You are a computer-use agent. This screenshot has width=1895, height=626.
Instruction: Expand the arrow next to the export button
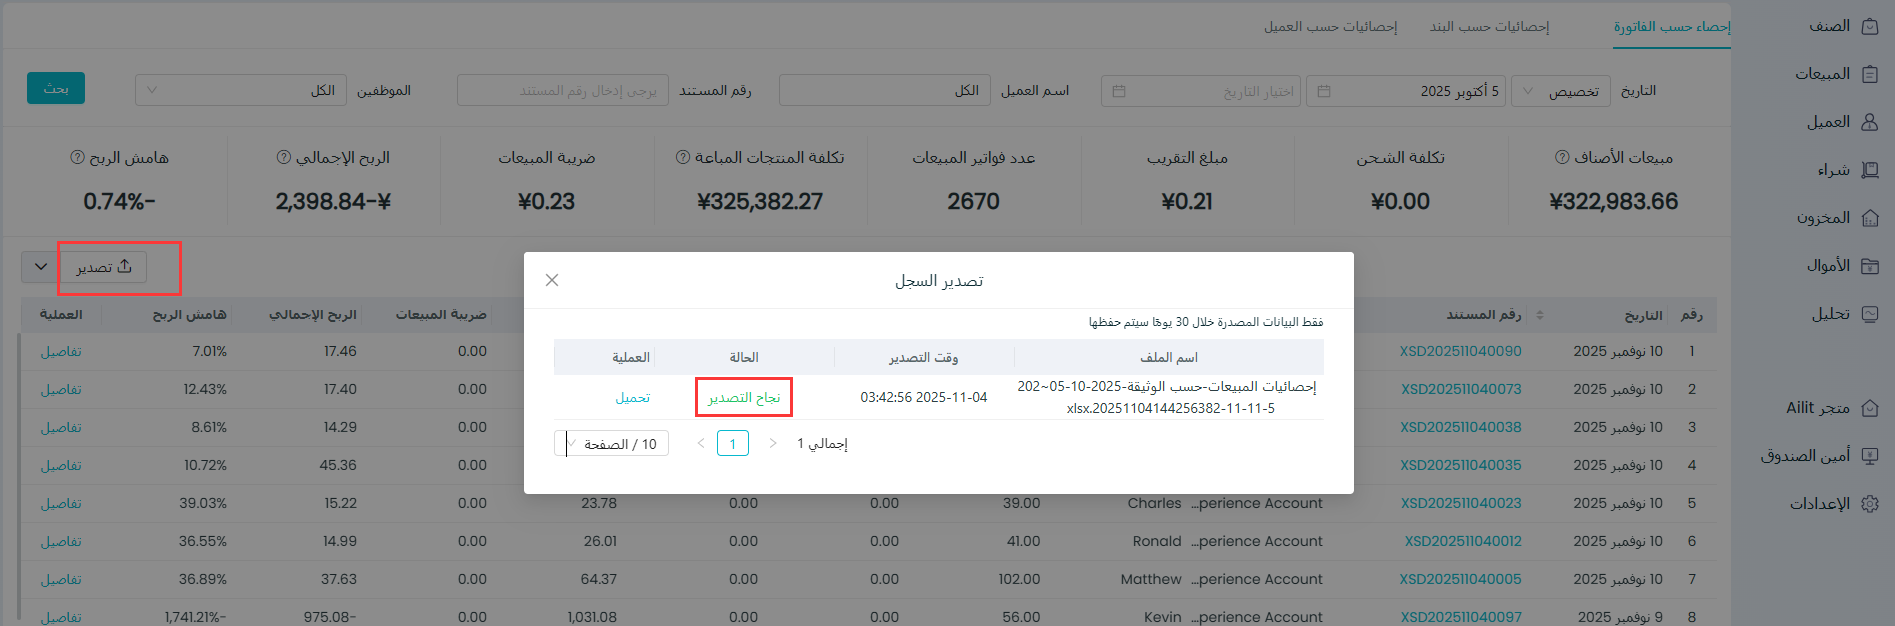(x=41, y=267)
